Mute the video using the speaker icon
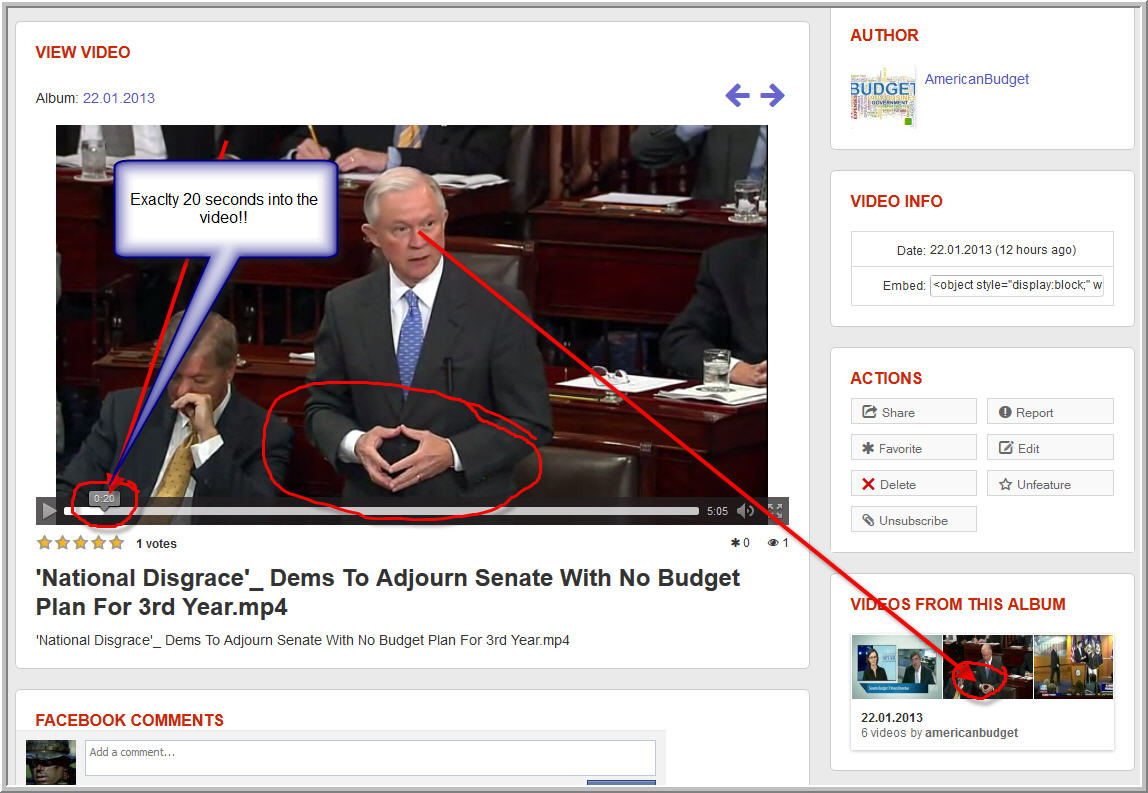1148x793 pixels. [x=745, y=511]
